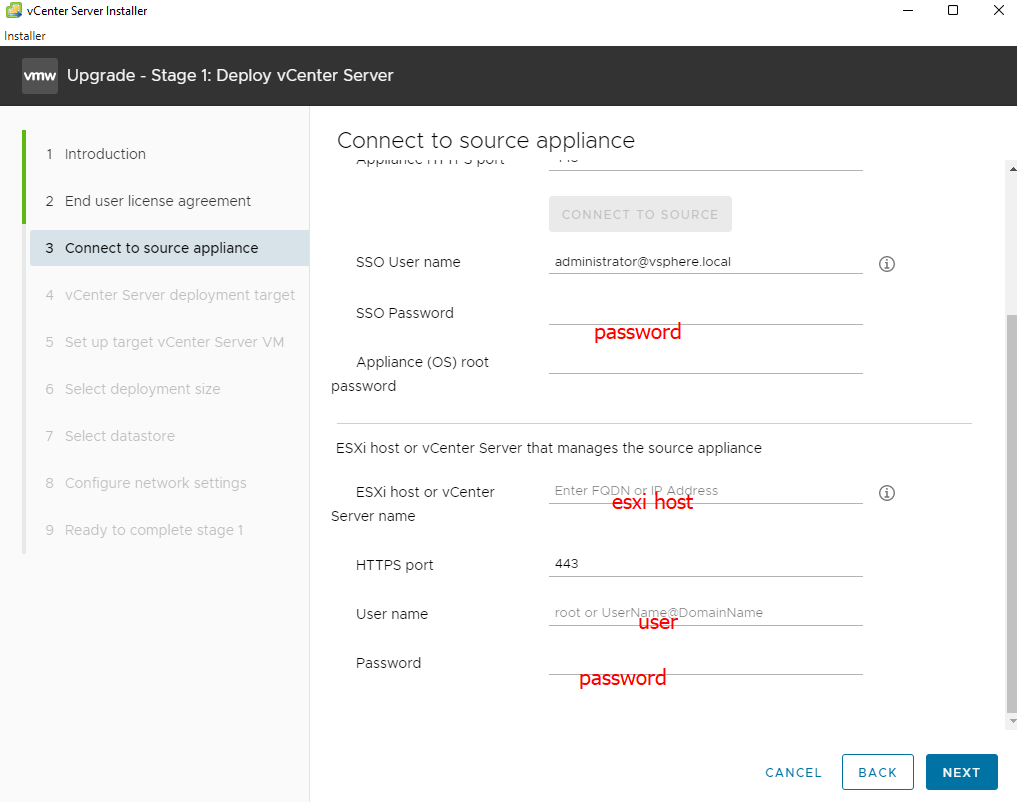
Task: Focus the SSO Password field
Action: tap(706, 313)
